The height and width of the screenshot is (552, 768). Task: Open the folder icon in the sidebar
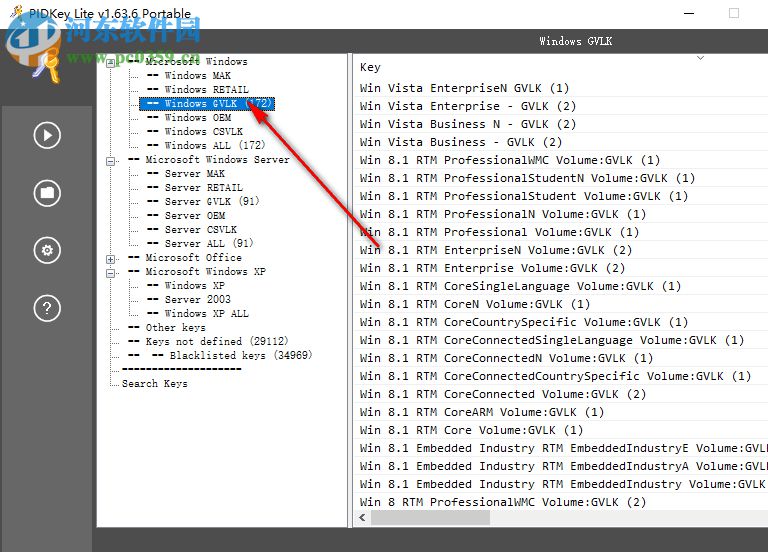tap(47, 192)
